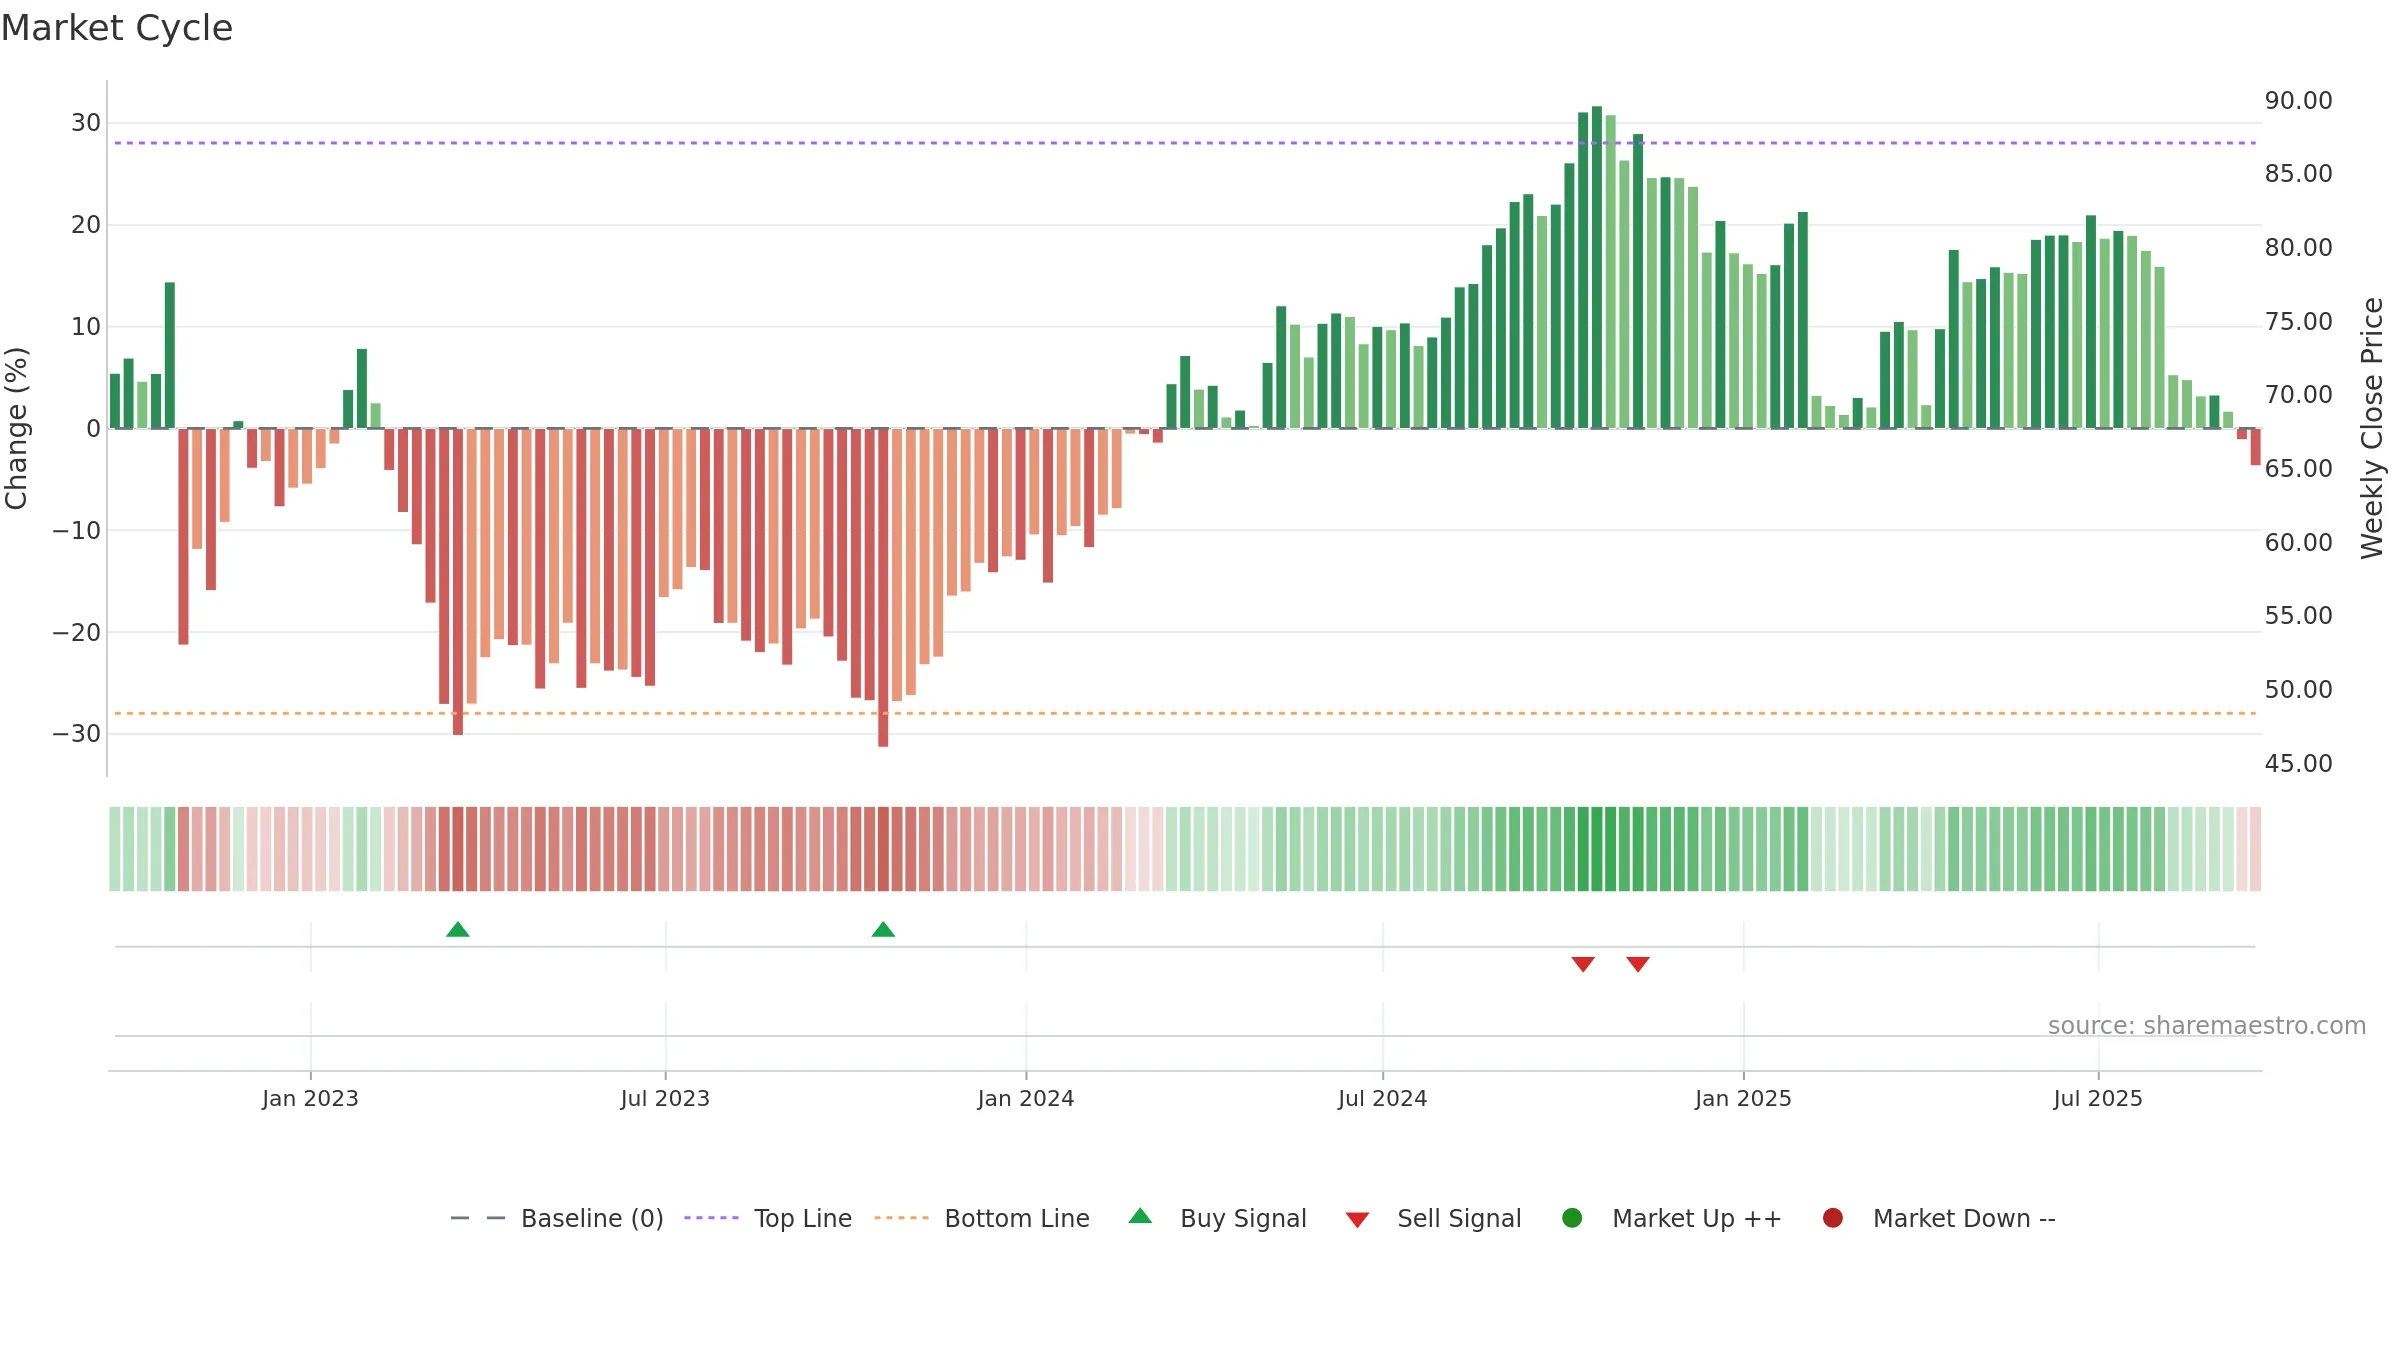
Task: Click the Jan 2023 axis label
Action: pos(310,1098)
